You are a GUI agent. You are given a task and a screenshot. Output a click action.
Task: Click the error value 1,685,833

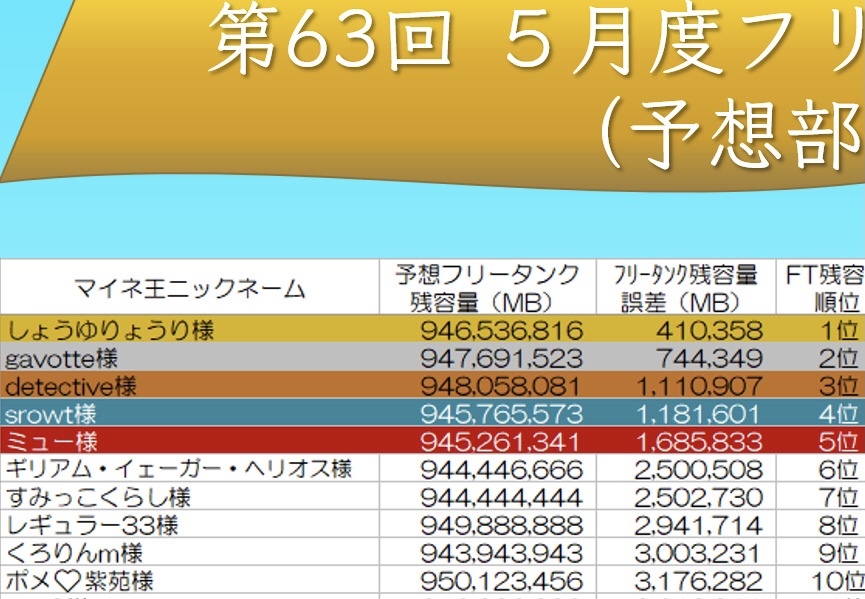(x=700, y=442)
